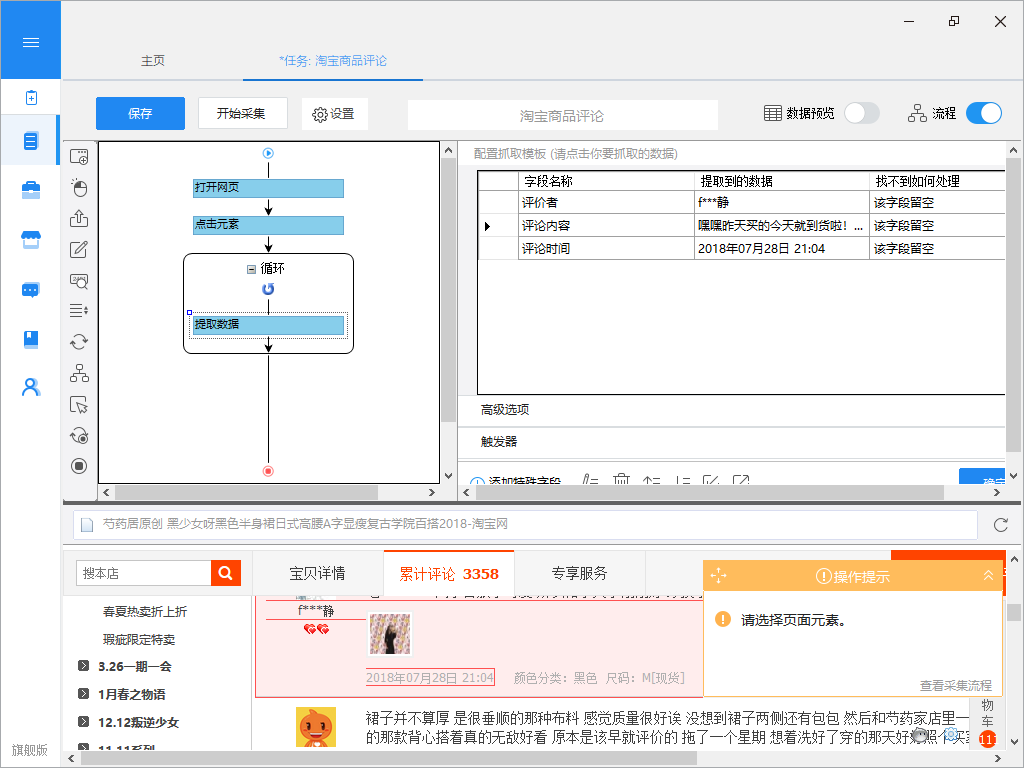This screenshot has width=1024, height=768.
Task: Click the red end node in flowchart
Action: (x=268, y=471)
